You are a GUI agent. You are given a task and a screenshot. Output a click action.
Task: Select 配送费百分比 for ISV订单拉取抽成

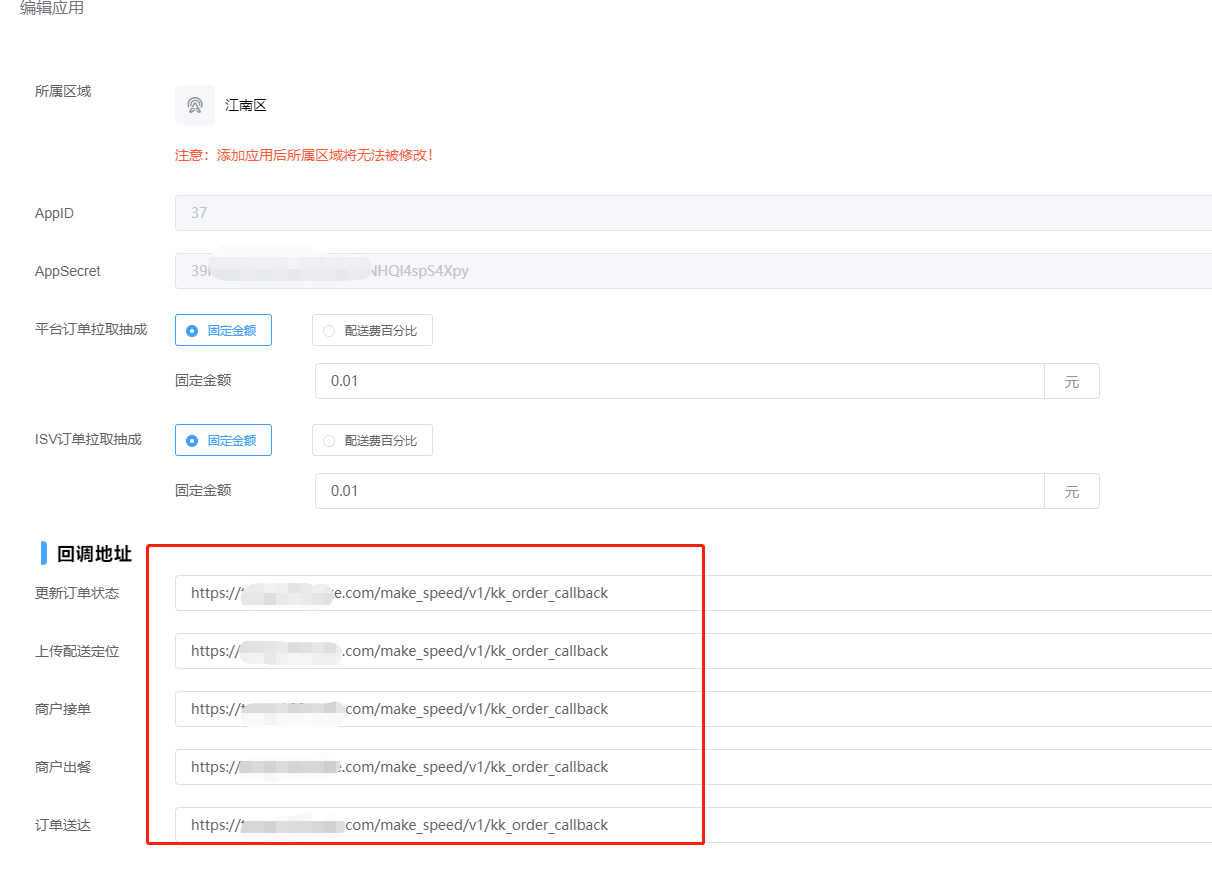click(372, 440)
